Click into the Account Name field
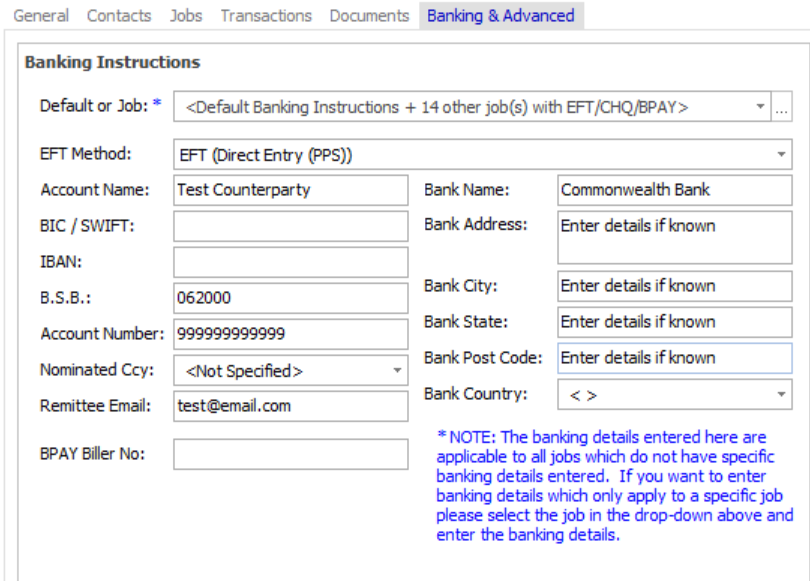 click(x=290, y=189)
